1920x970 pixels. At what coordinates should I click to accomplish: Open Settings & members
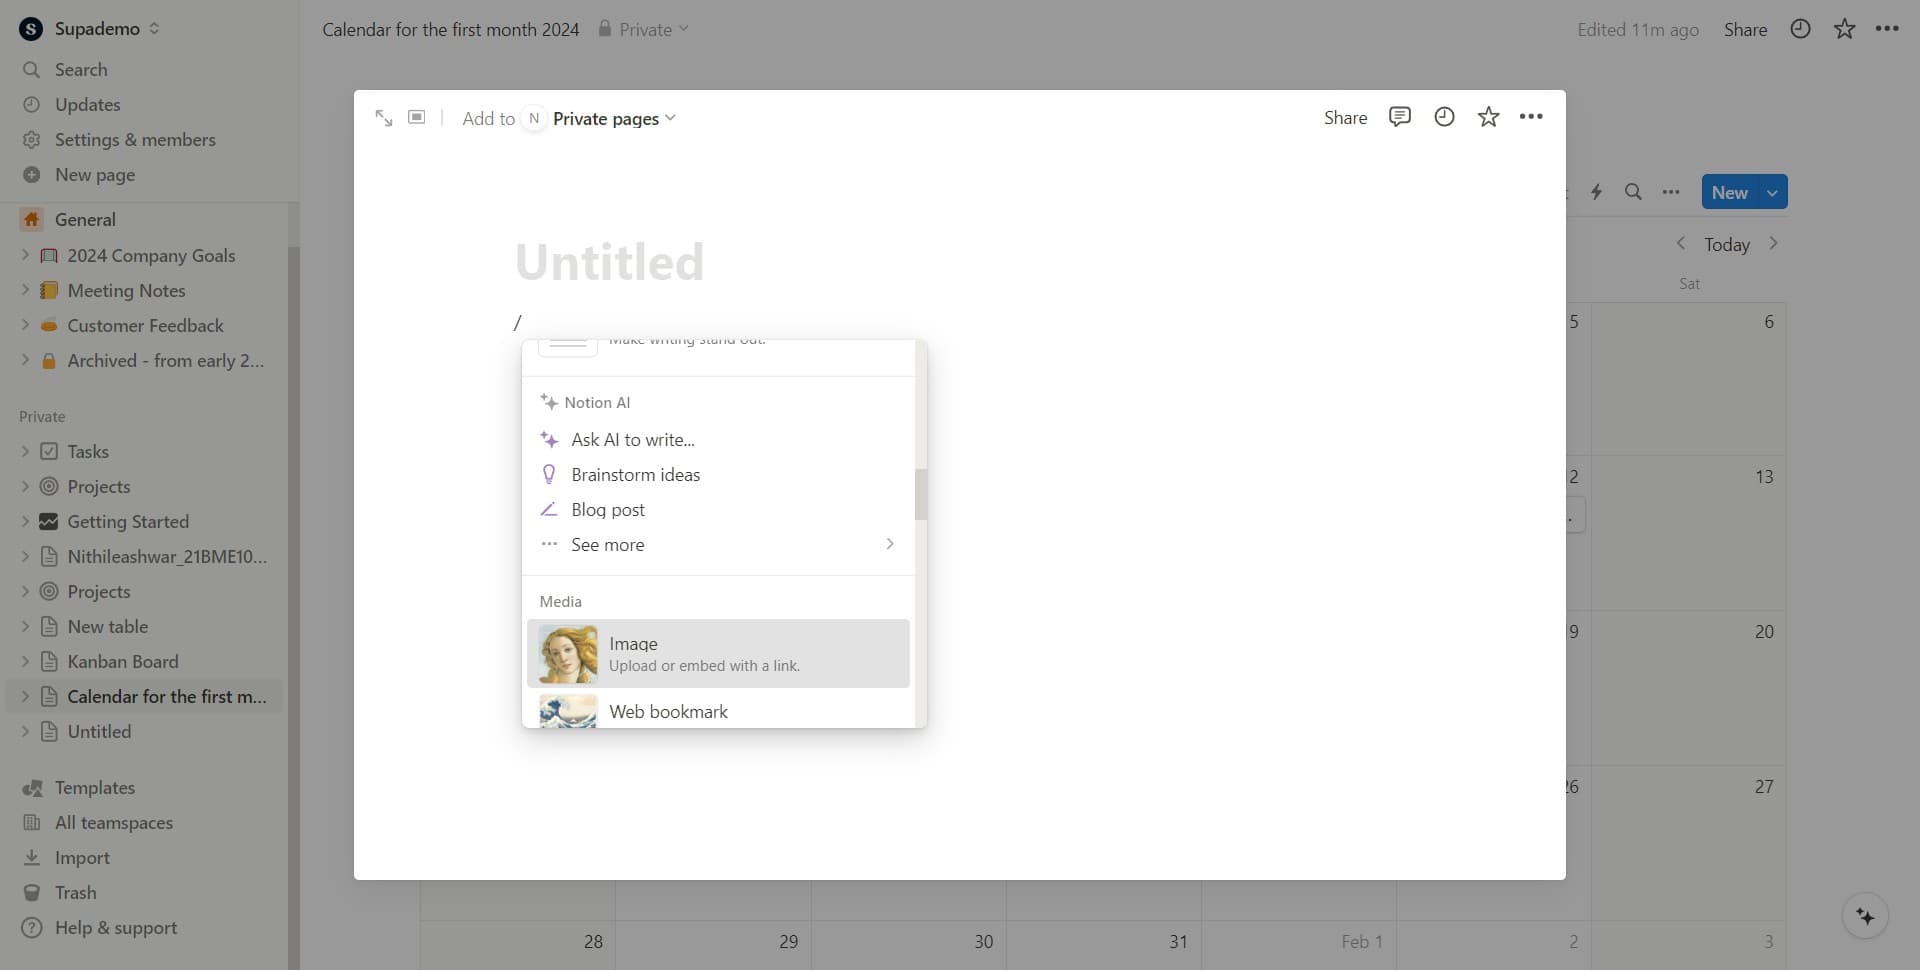coord(135,139)
